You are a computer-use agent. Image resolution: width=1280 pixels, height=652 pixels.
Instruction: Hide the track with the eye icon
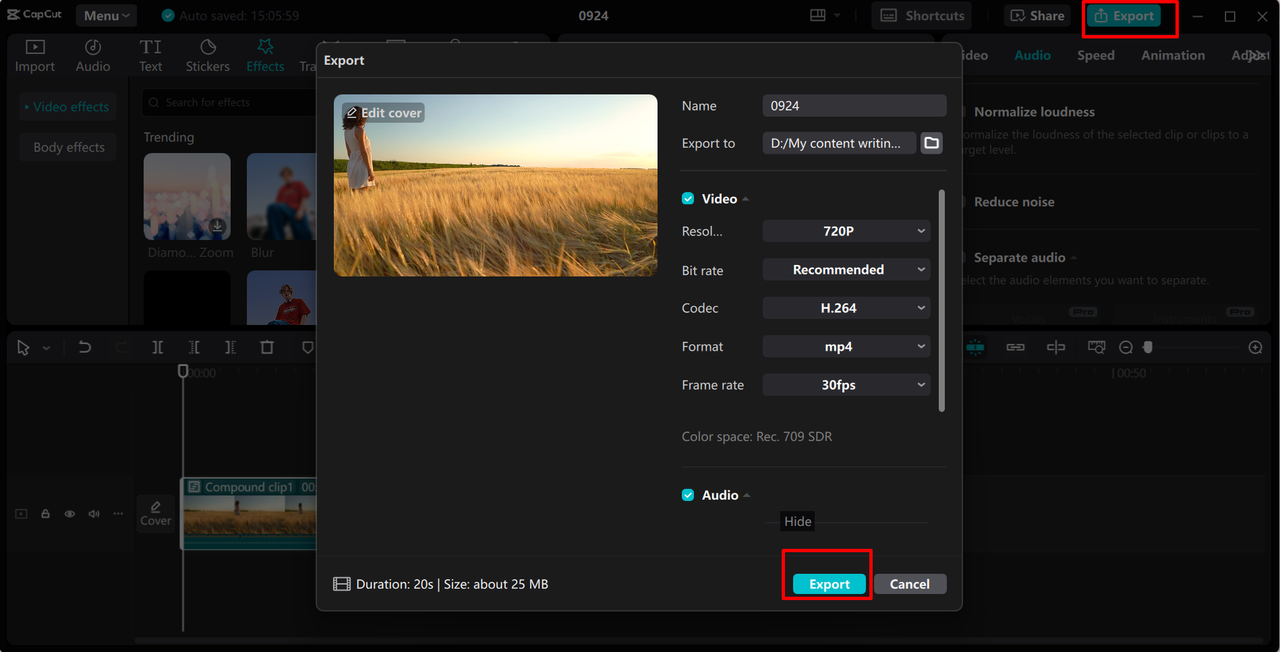pos(70,514)
